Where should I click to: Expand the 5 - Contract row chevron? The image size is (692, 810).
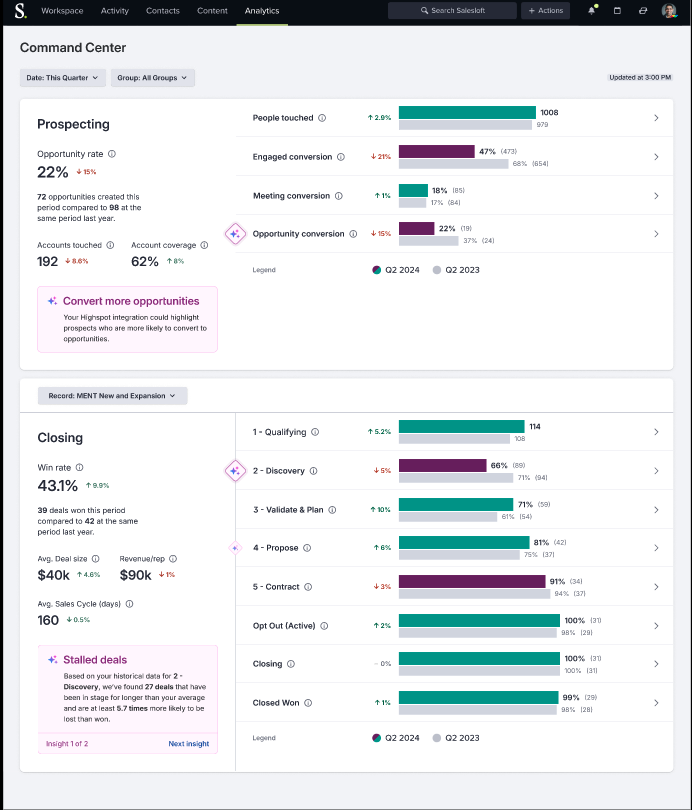pos(656,587)
